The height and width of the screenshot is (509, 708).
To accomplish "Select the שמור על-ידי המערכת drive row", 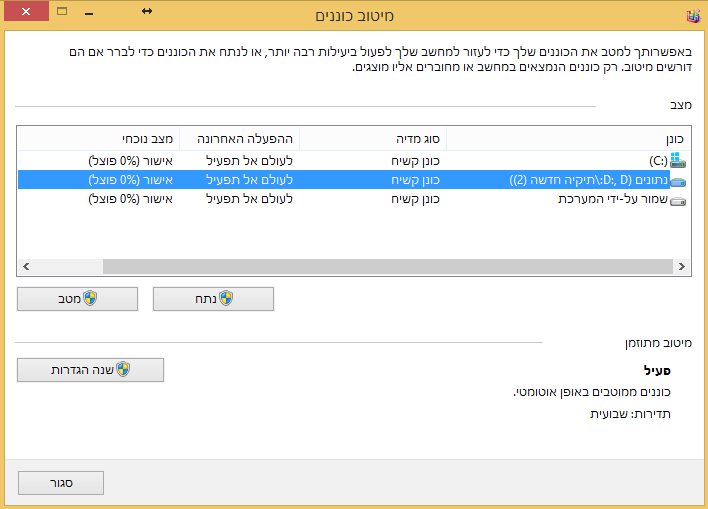I will (354, 199).
